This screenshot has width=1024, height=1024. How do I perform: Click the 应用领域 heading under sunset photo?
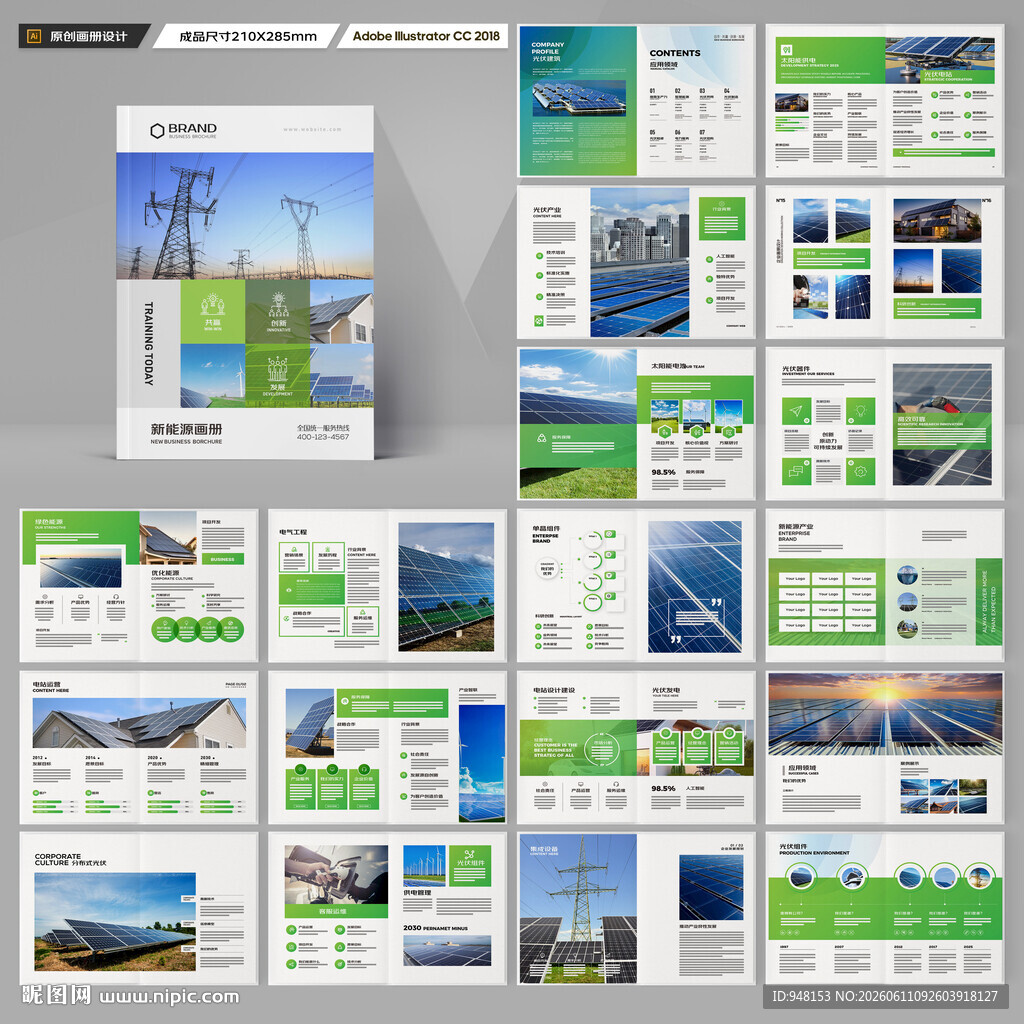802,767
